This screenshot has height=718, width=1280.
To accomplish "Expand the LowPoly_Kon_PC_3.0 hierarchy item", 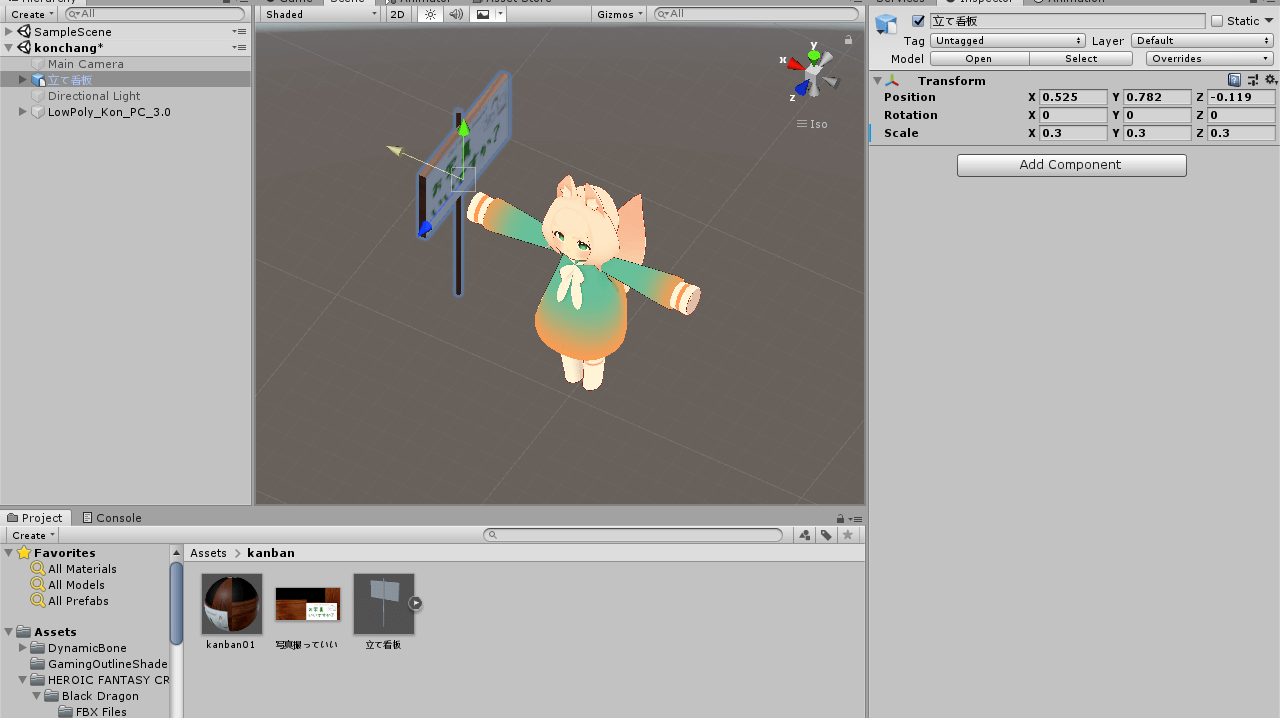I will tap(22, 112).
